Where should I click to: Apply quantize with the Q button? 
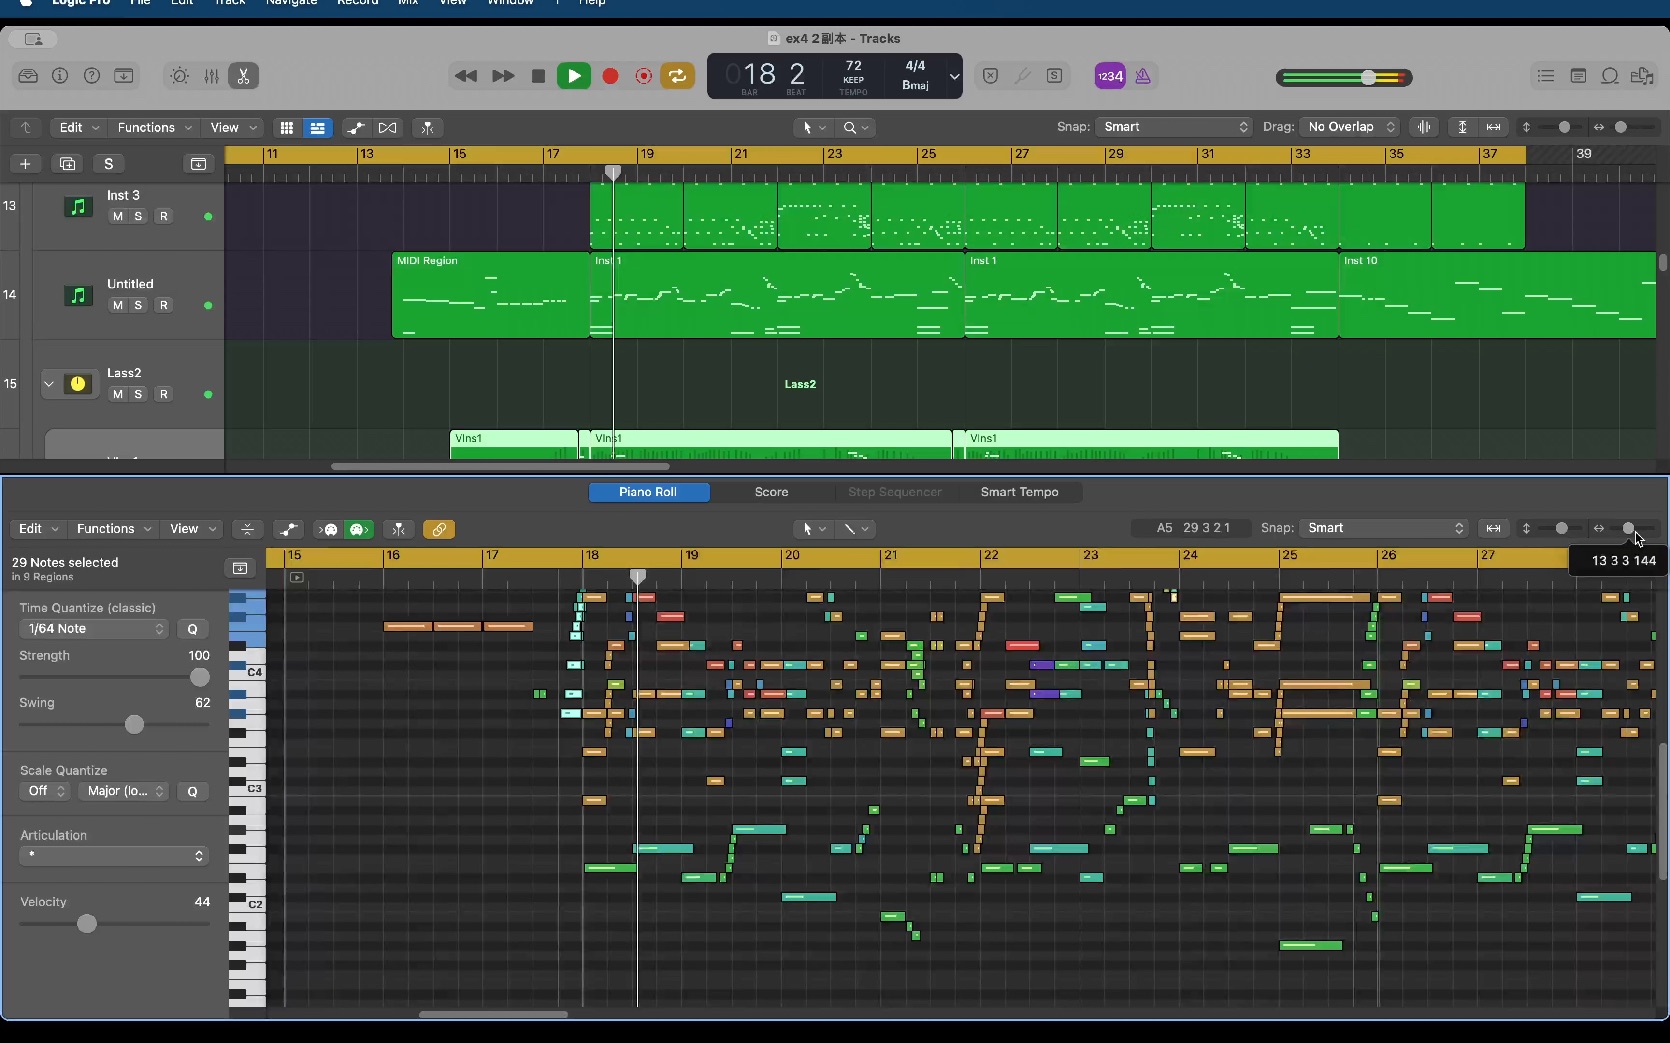[x=193, y=629]
